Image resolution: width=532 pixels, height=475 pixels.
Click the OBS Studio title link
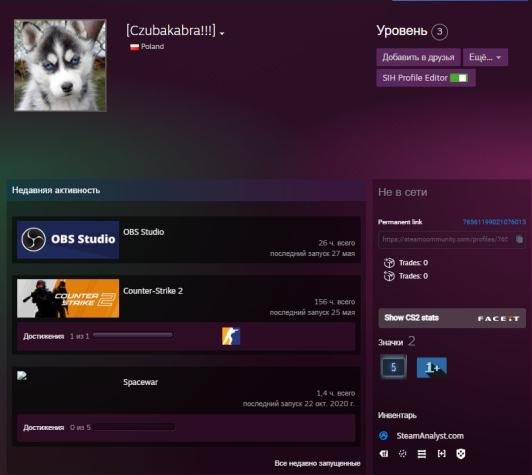pyautogui.click(x=144, y=232)
